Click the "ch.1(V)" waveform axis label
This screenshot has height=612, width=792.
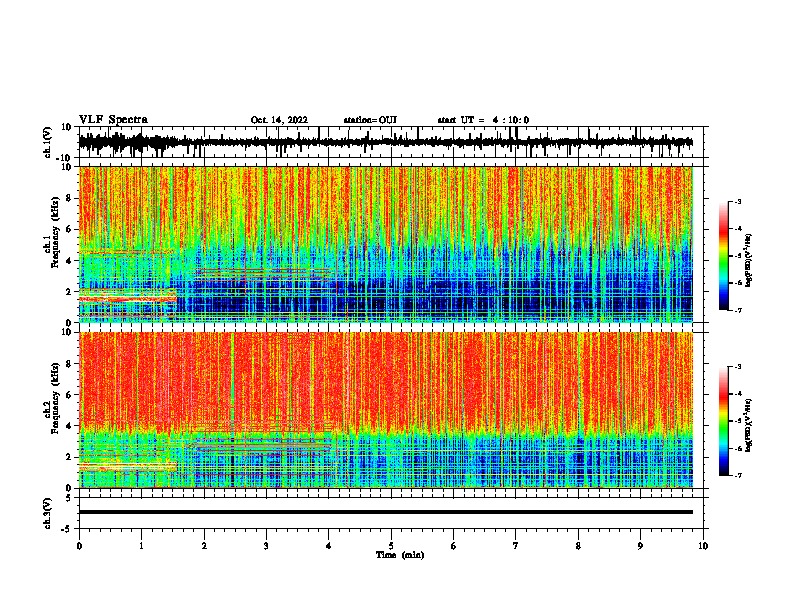tap(48, 142)
